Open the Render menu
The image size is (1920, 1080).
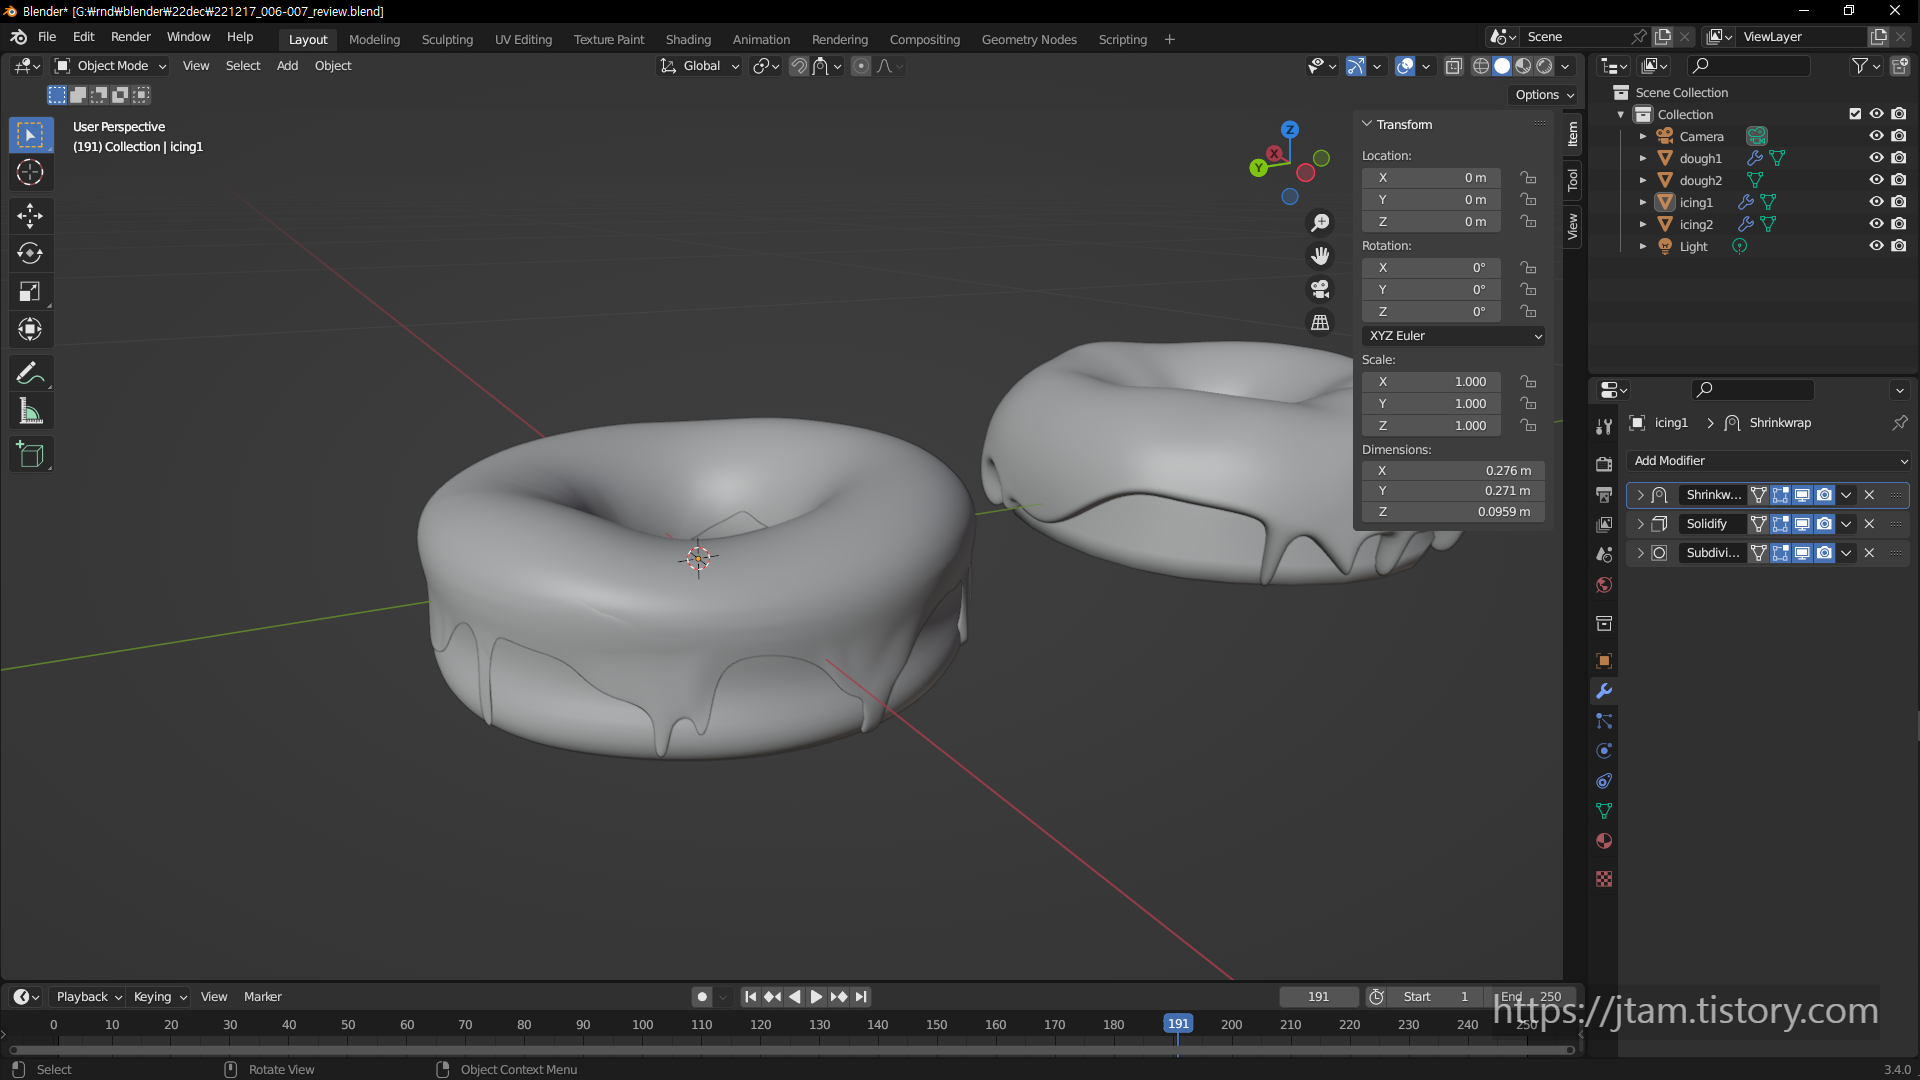[x=130, y=37]
